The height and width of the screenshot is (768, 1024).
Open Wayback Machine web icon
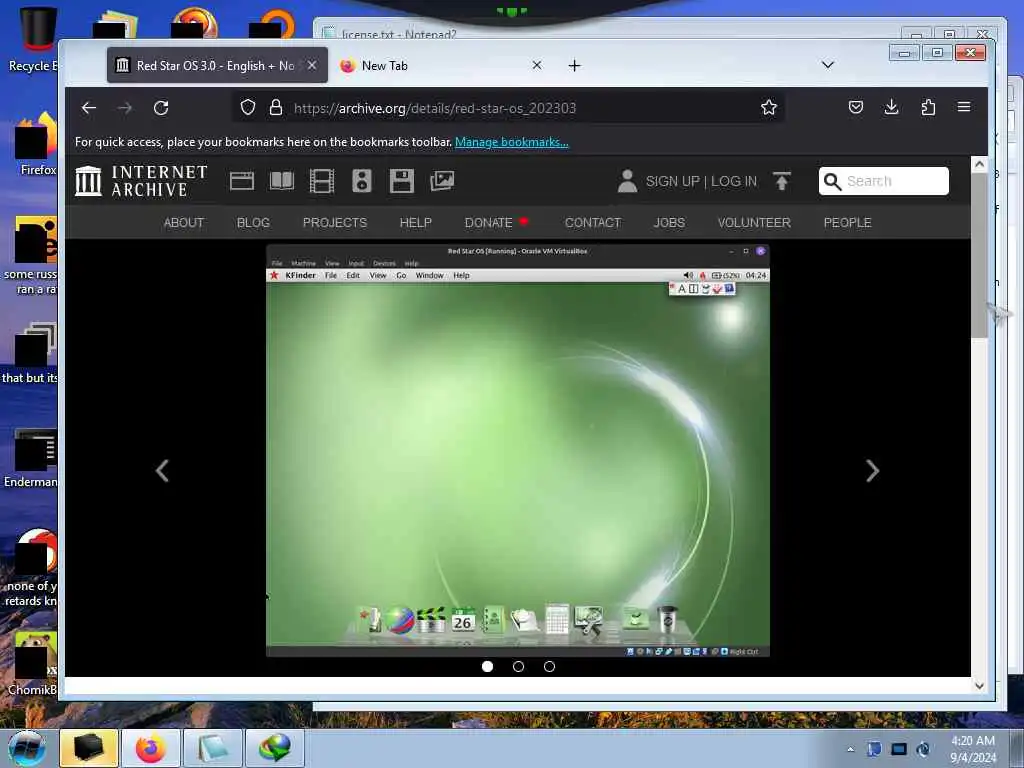pyautogui.click(x=242, y=181)
